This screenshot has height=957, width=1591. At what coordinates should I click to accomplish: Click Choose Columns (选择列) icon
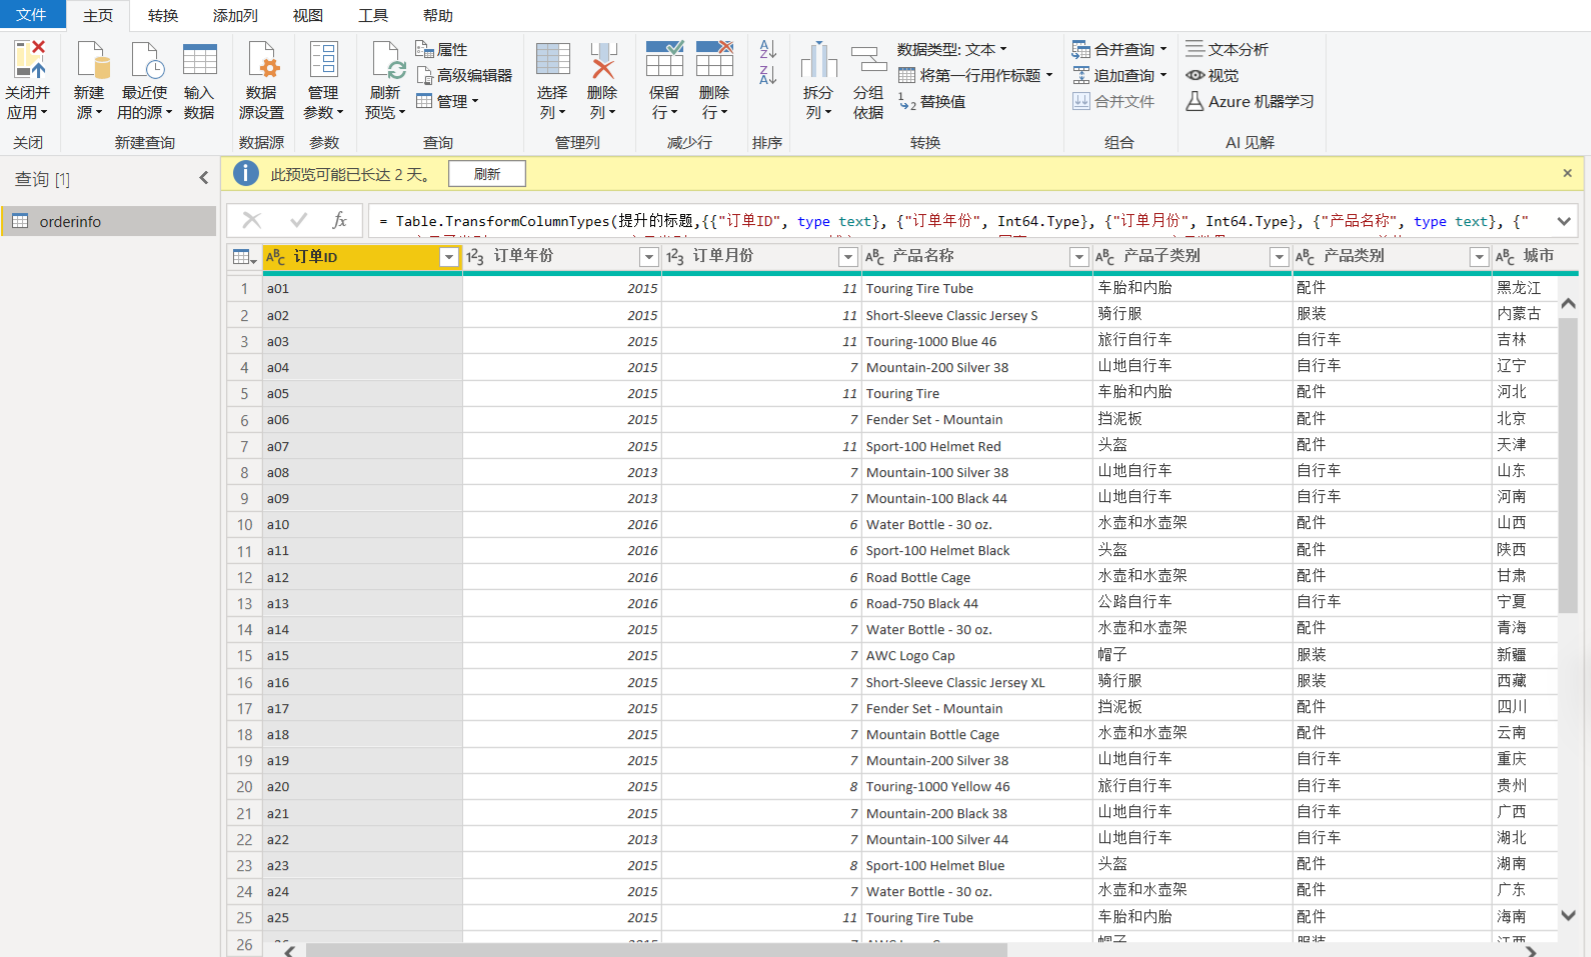tap(552, 60)
